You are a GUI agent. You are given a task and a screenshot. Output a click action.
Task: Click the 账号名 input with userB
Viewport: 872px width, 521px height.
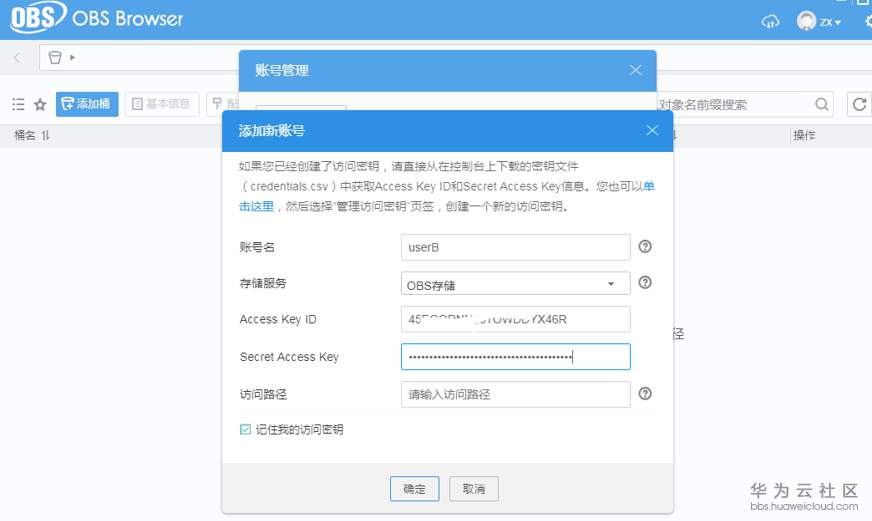516,247
